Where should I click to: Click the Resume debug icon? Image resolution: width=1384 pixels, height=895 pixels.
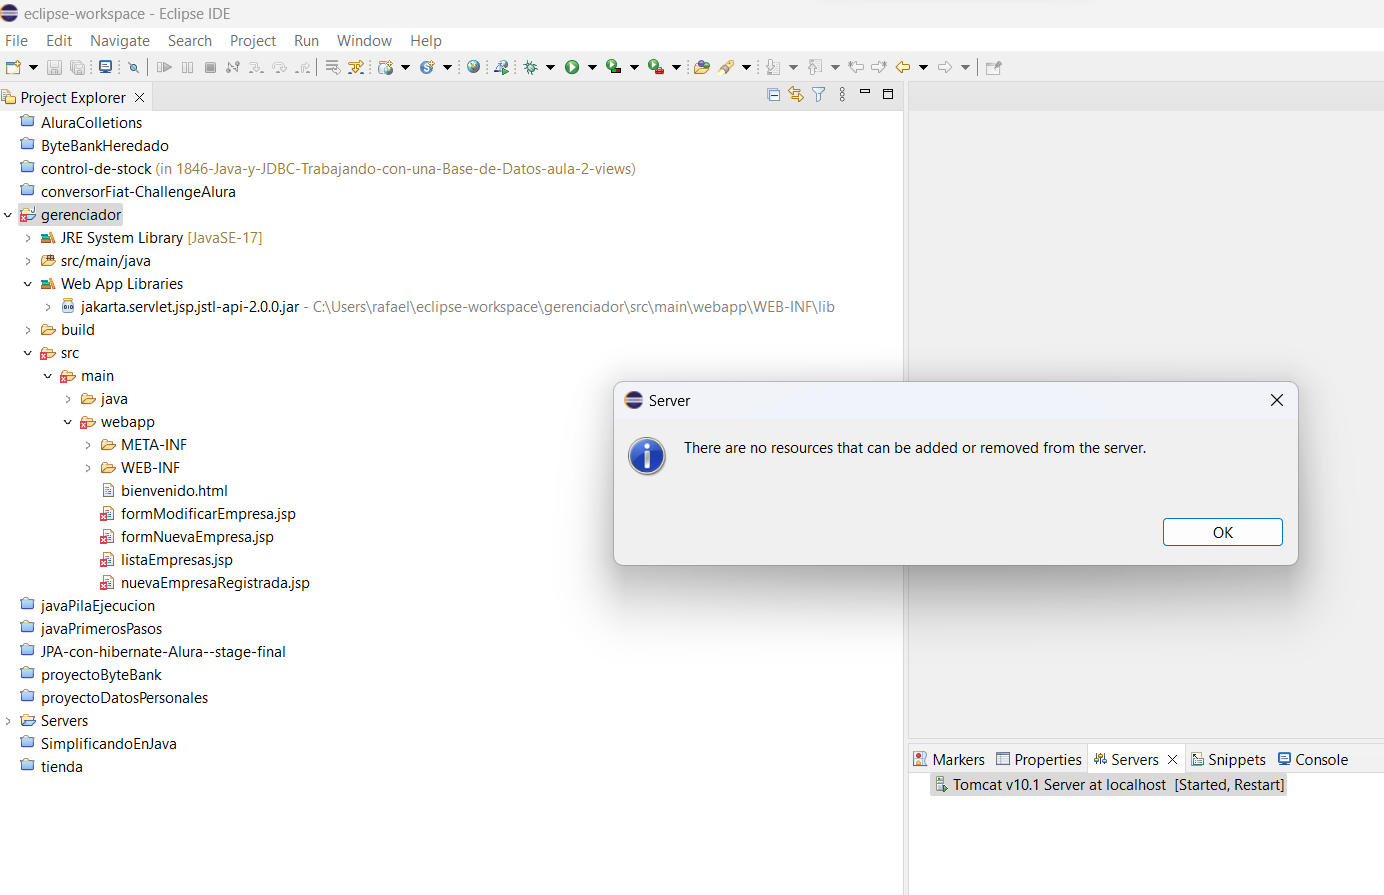click(x=164, y=67)
